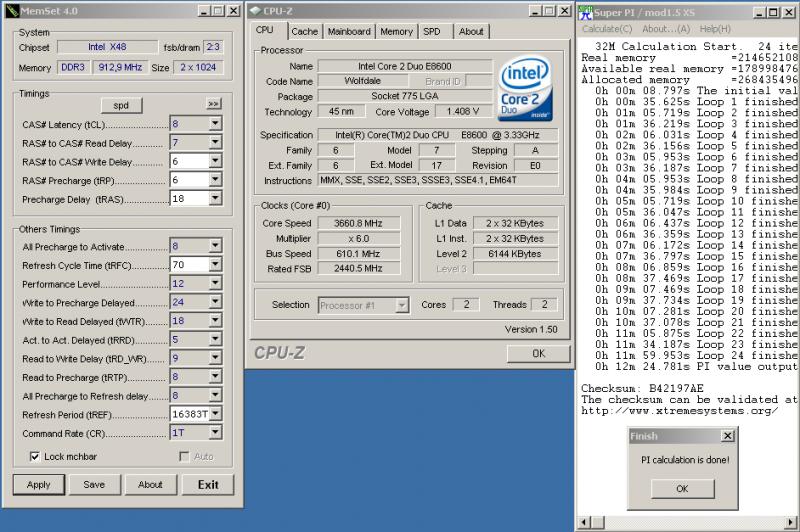The height and width of the screenshot is (532, 800).
Task: Click the Name field Intel Core 2 Duo E8600
Action: 405,66
